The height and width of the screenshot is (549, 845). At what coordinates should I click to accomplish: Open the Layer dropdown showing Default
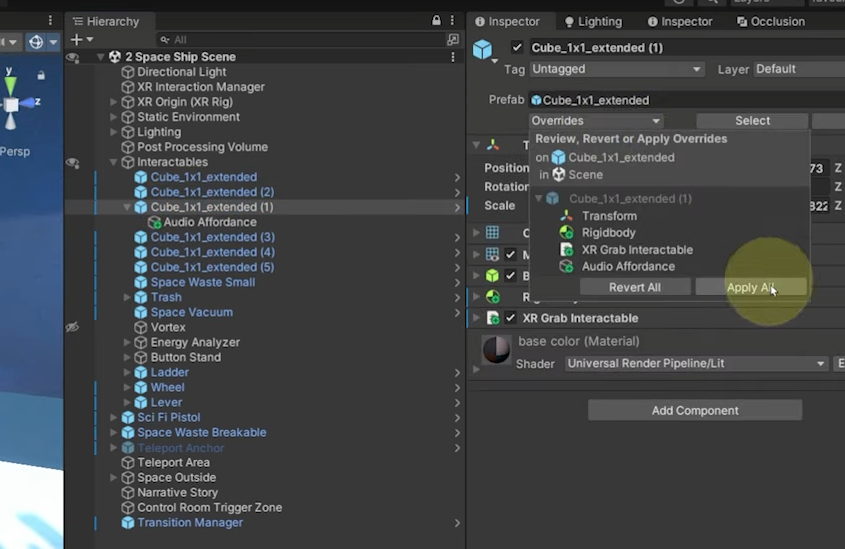click(799, 69)
